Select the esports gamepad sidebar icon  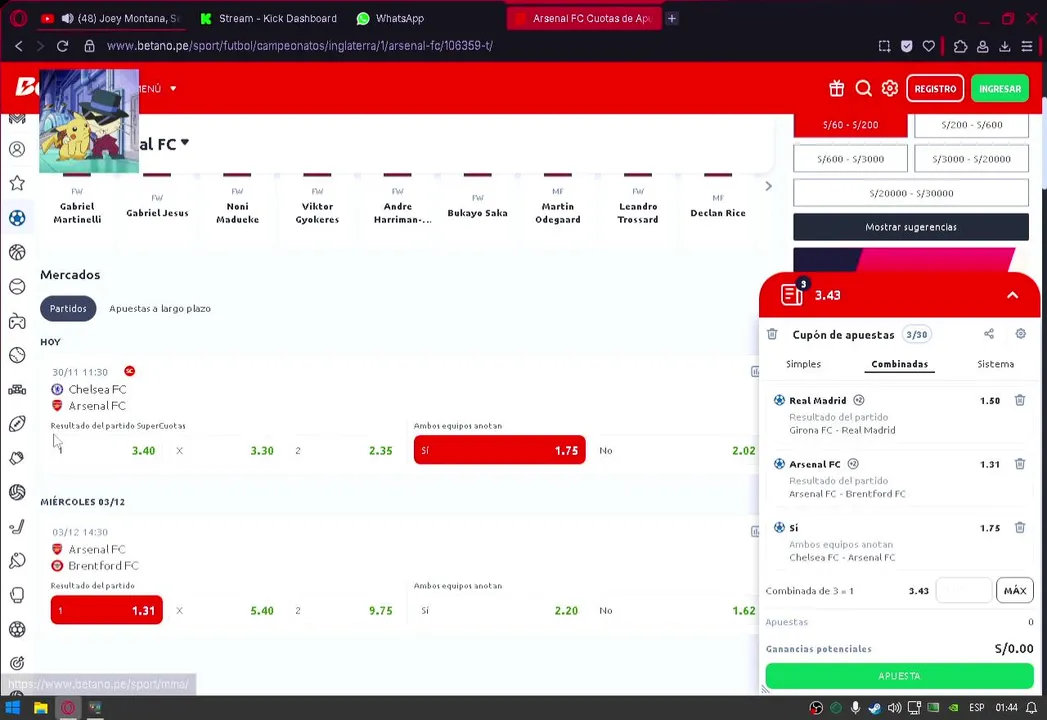(17, 321)
